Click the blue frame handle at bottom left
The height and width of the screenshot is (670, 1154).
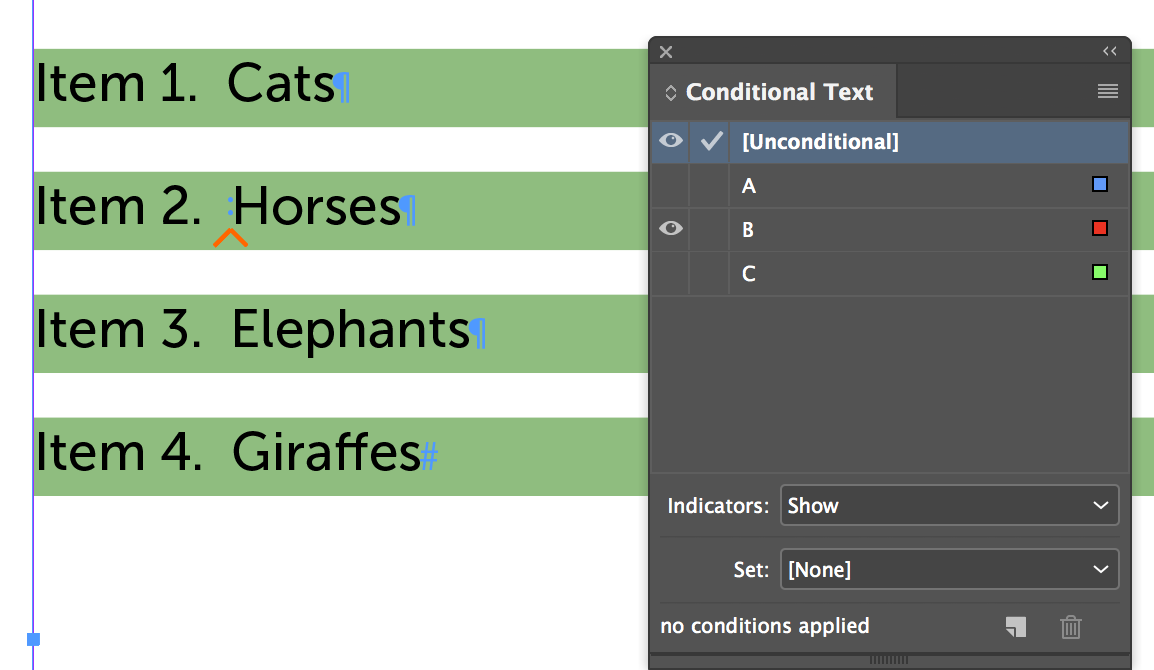tap(33, 639)
